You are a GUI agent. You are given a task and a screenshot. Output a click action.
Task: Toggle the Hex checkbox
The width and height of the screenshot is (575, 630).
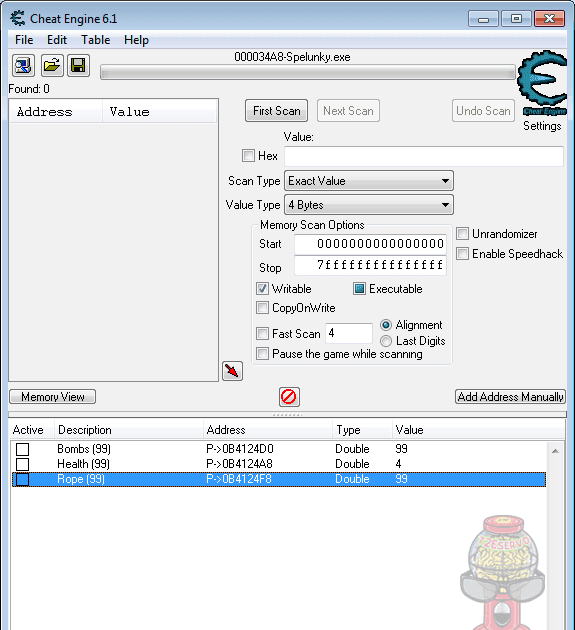[248, 155]
